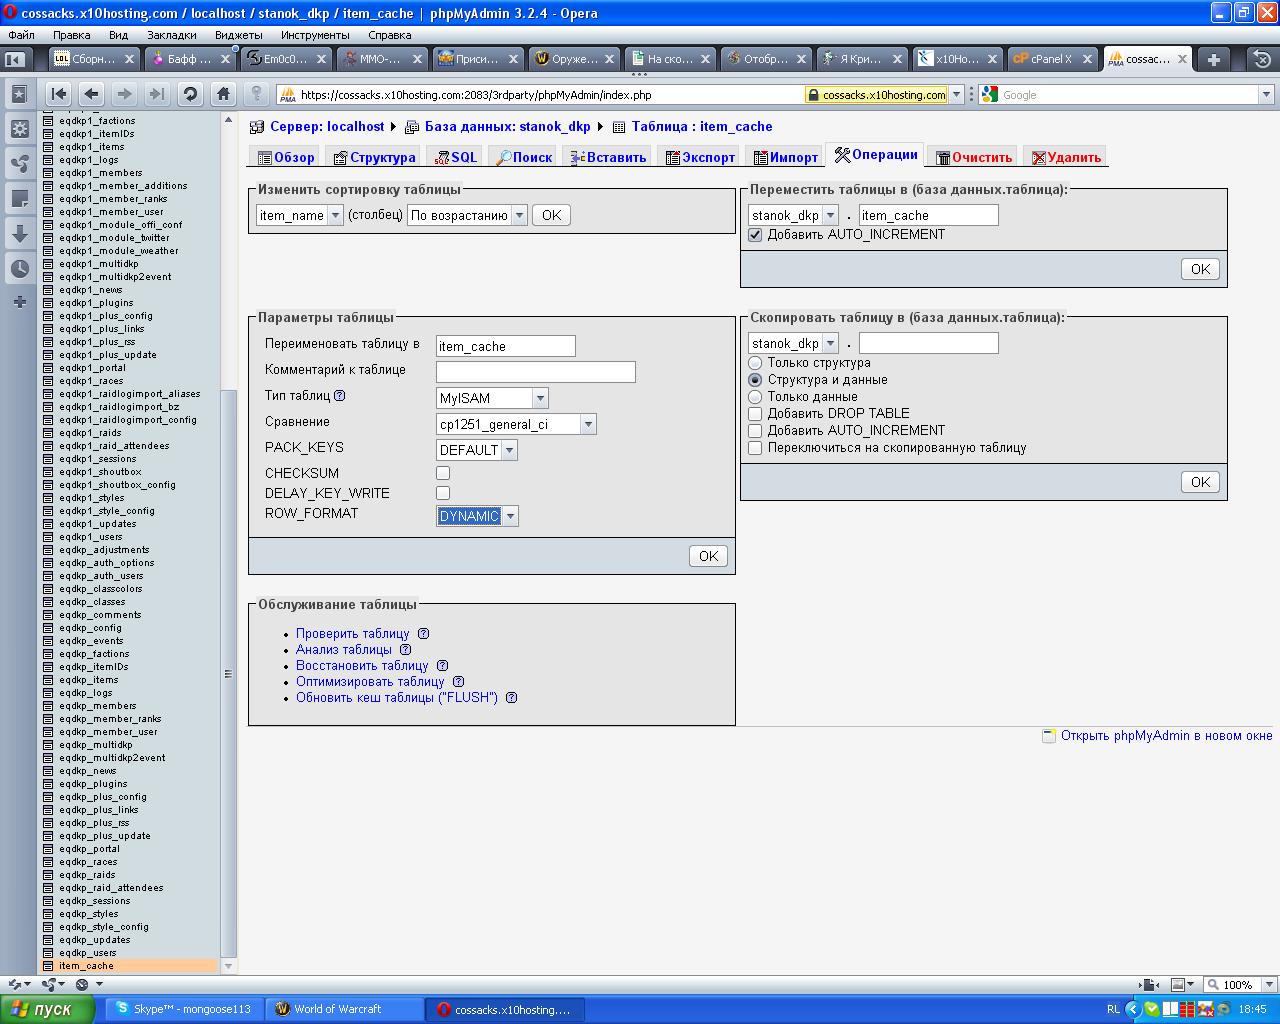Check Добавить DROP TABLE option
The height and width of the screenshot is (1024, 1280).
(755, 414)
